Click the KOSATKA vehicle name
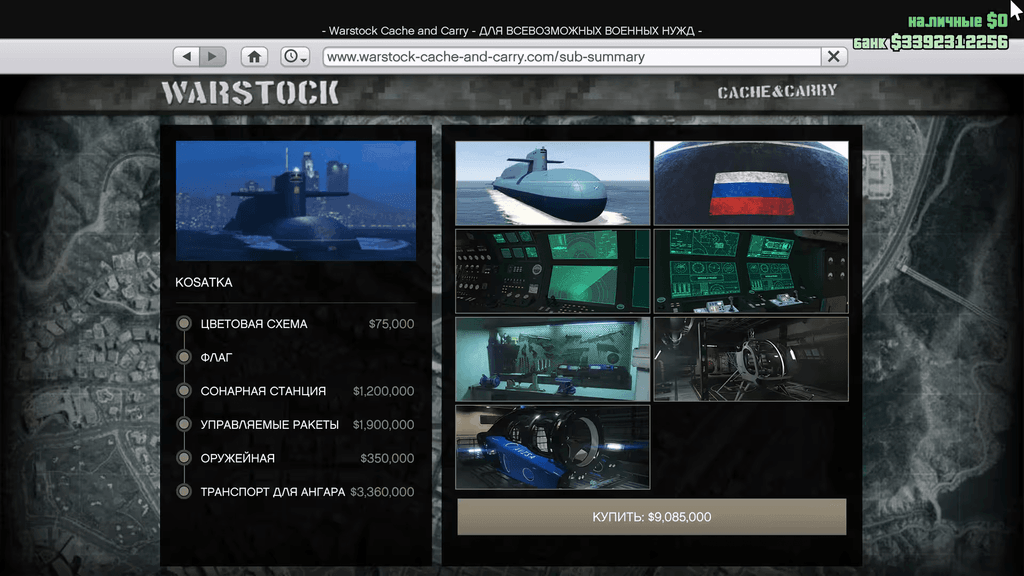The height and width of the screenshot is (576, 1024). pyautogui.click(x=204, y=282)
